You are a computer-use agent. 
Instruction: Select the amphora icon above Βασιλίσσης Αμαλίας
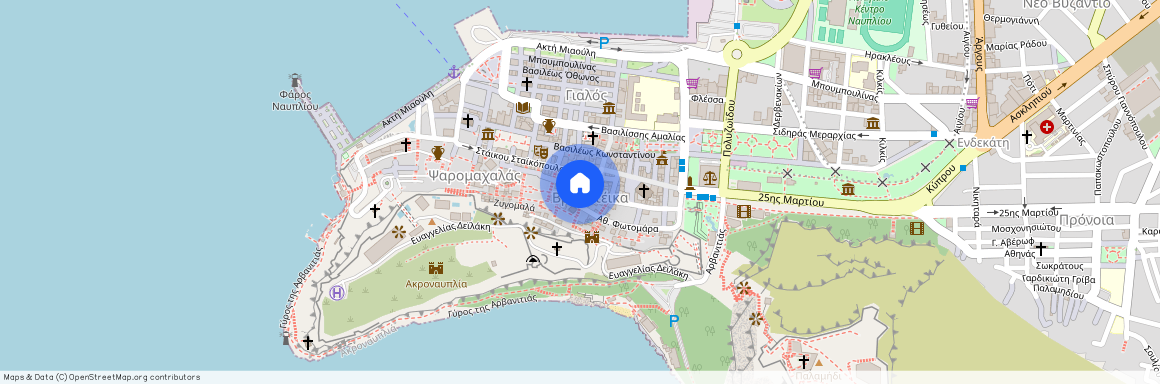coord(548,126)
